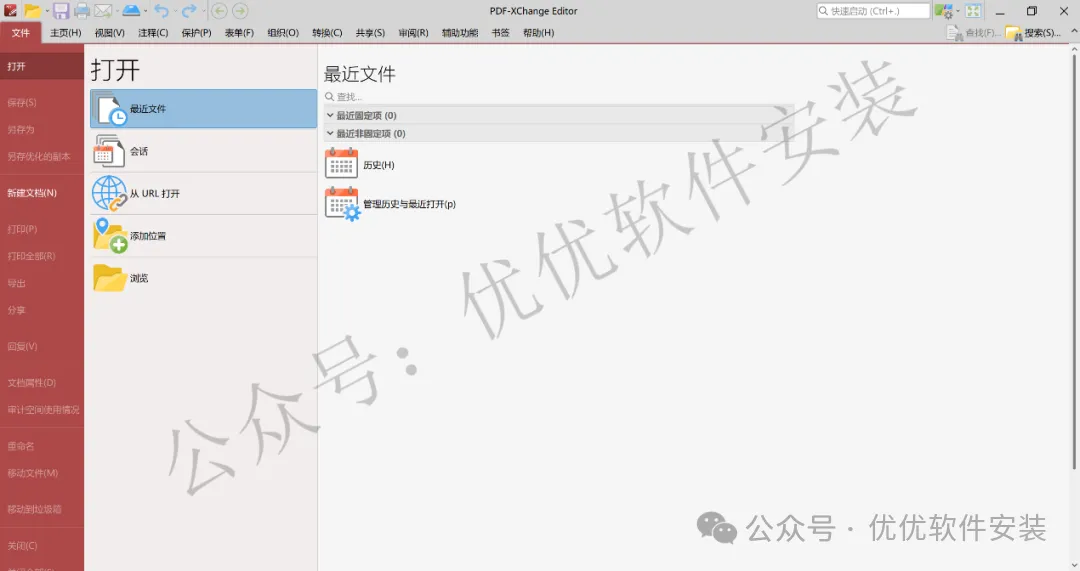Click the open folder icon in quick toolbar
Screen dimensions: 1080x571
tap(32, 10)
